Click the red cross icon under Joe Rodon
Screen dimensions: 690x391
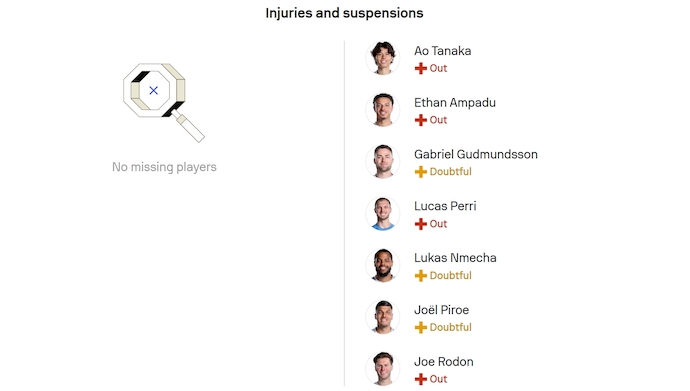click(x=421, y=379)
